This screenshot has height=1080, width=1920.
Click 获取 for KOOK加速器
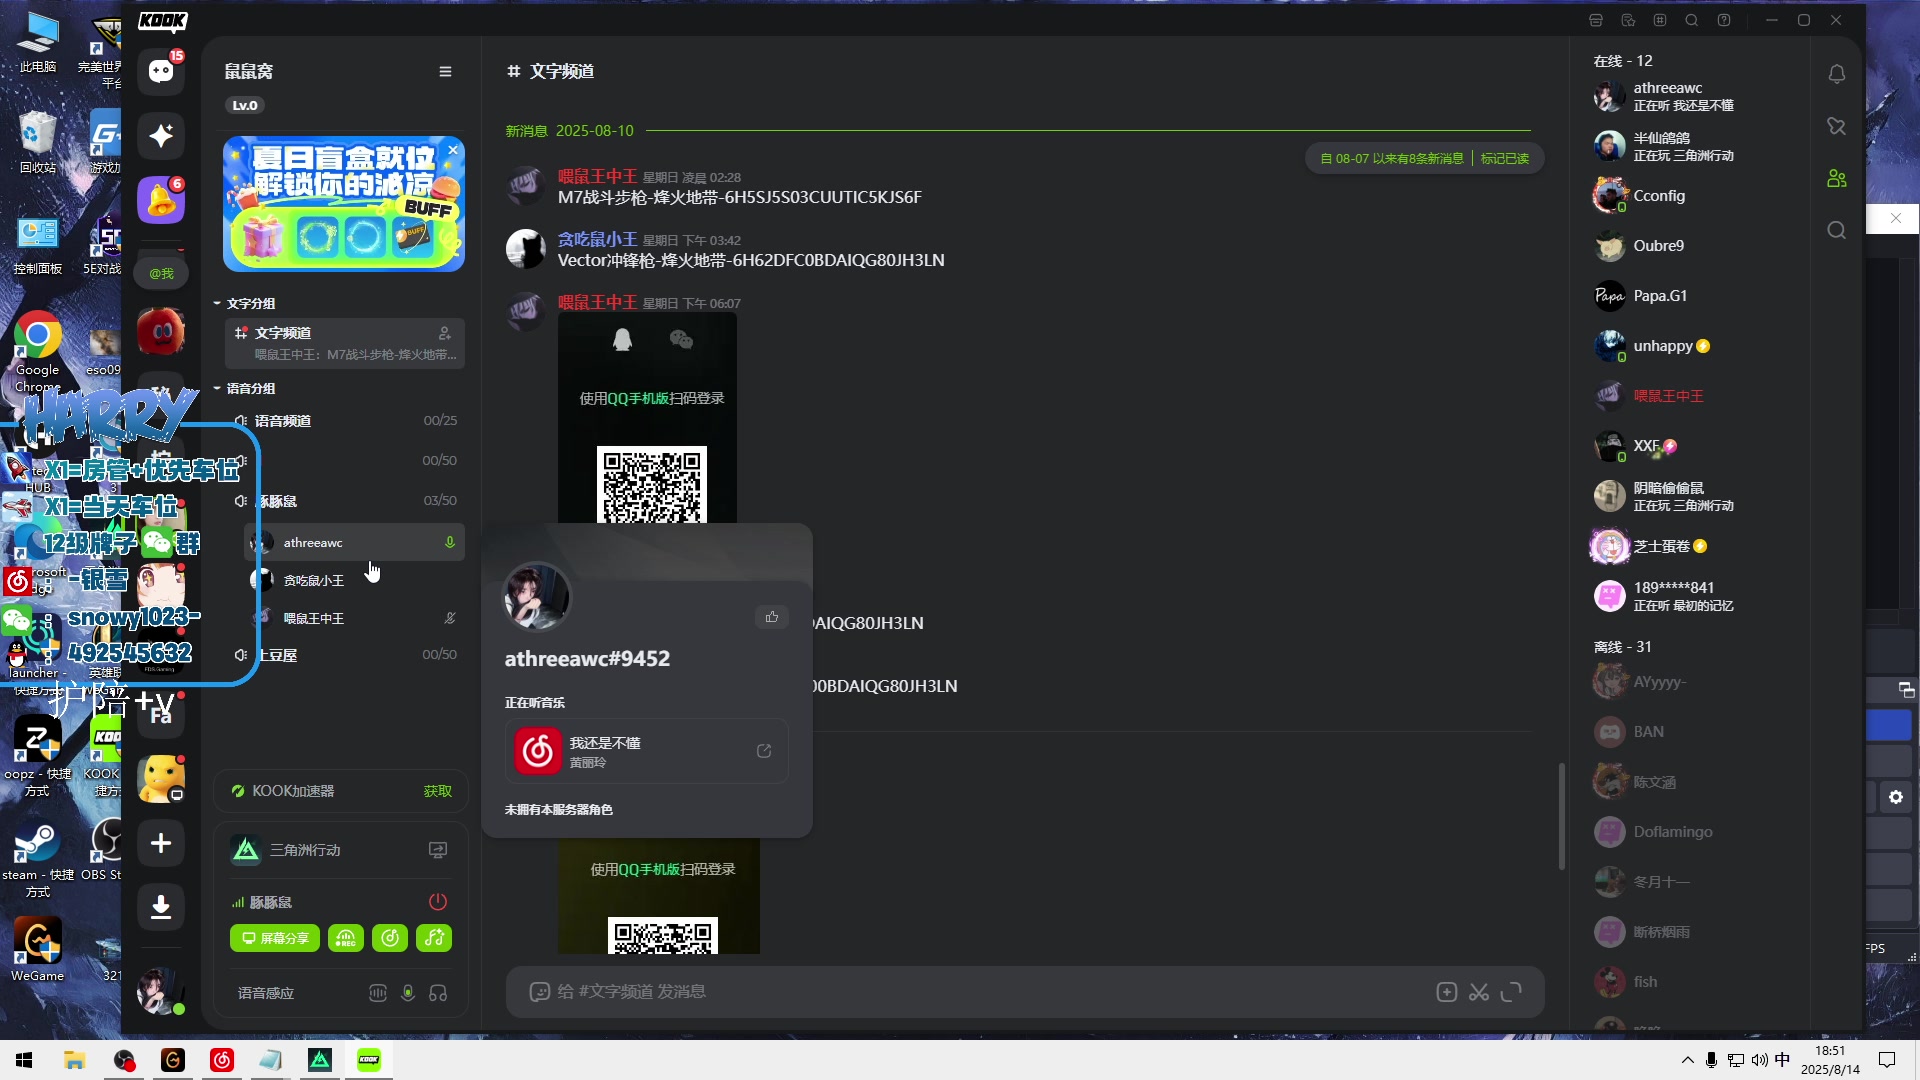point(438,791)
